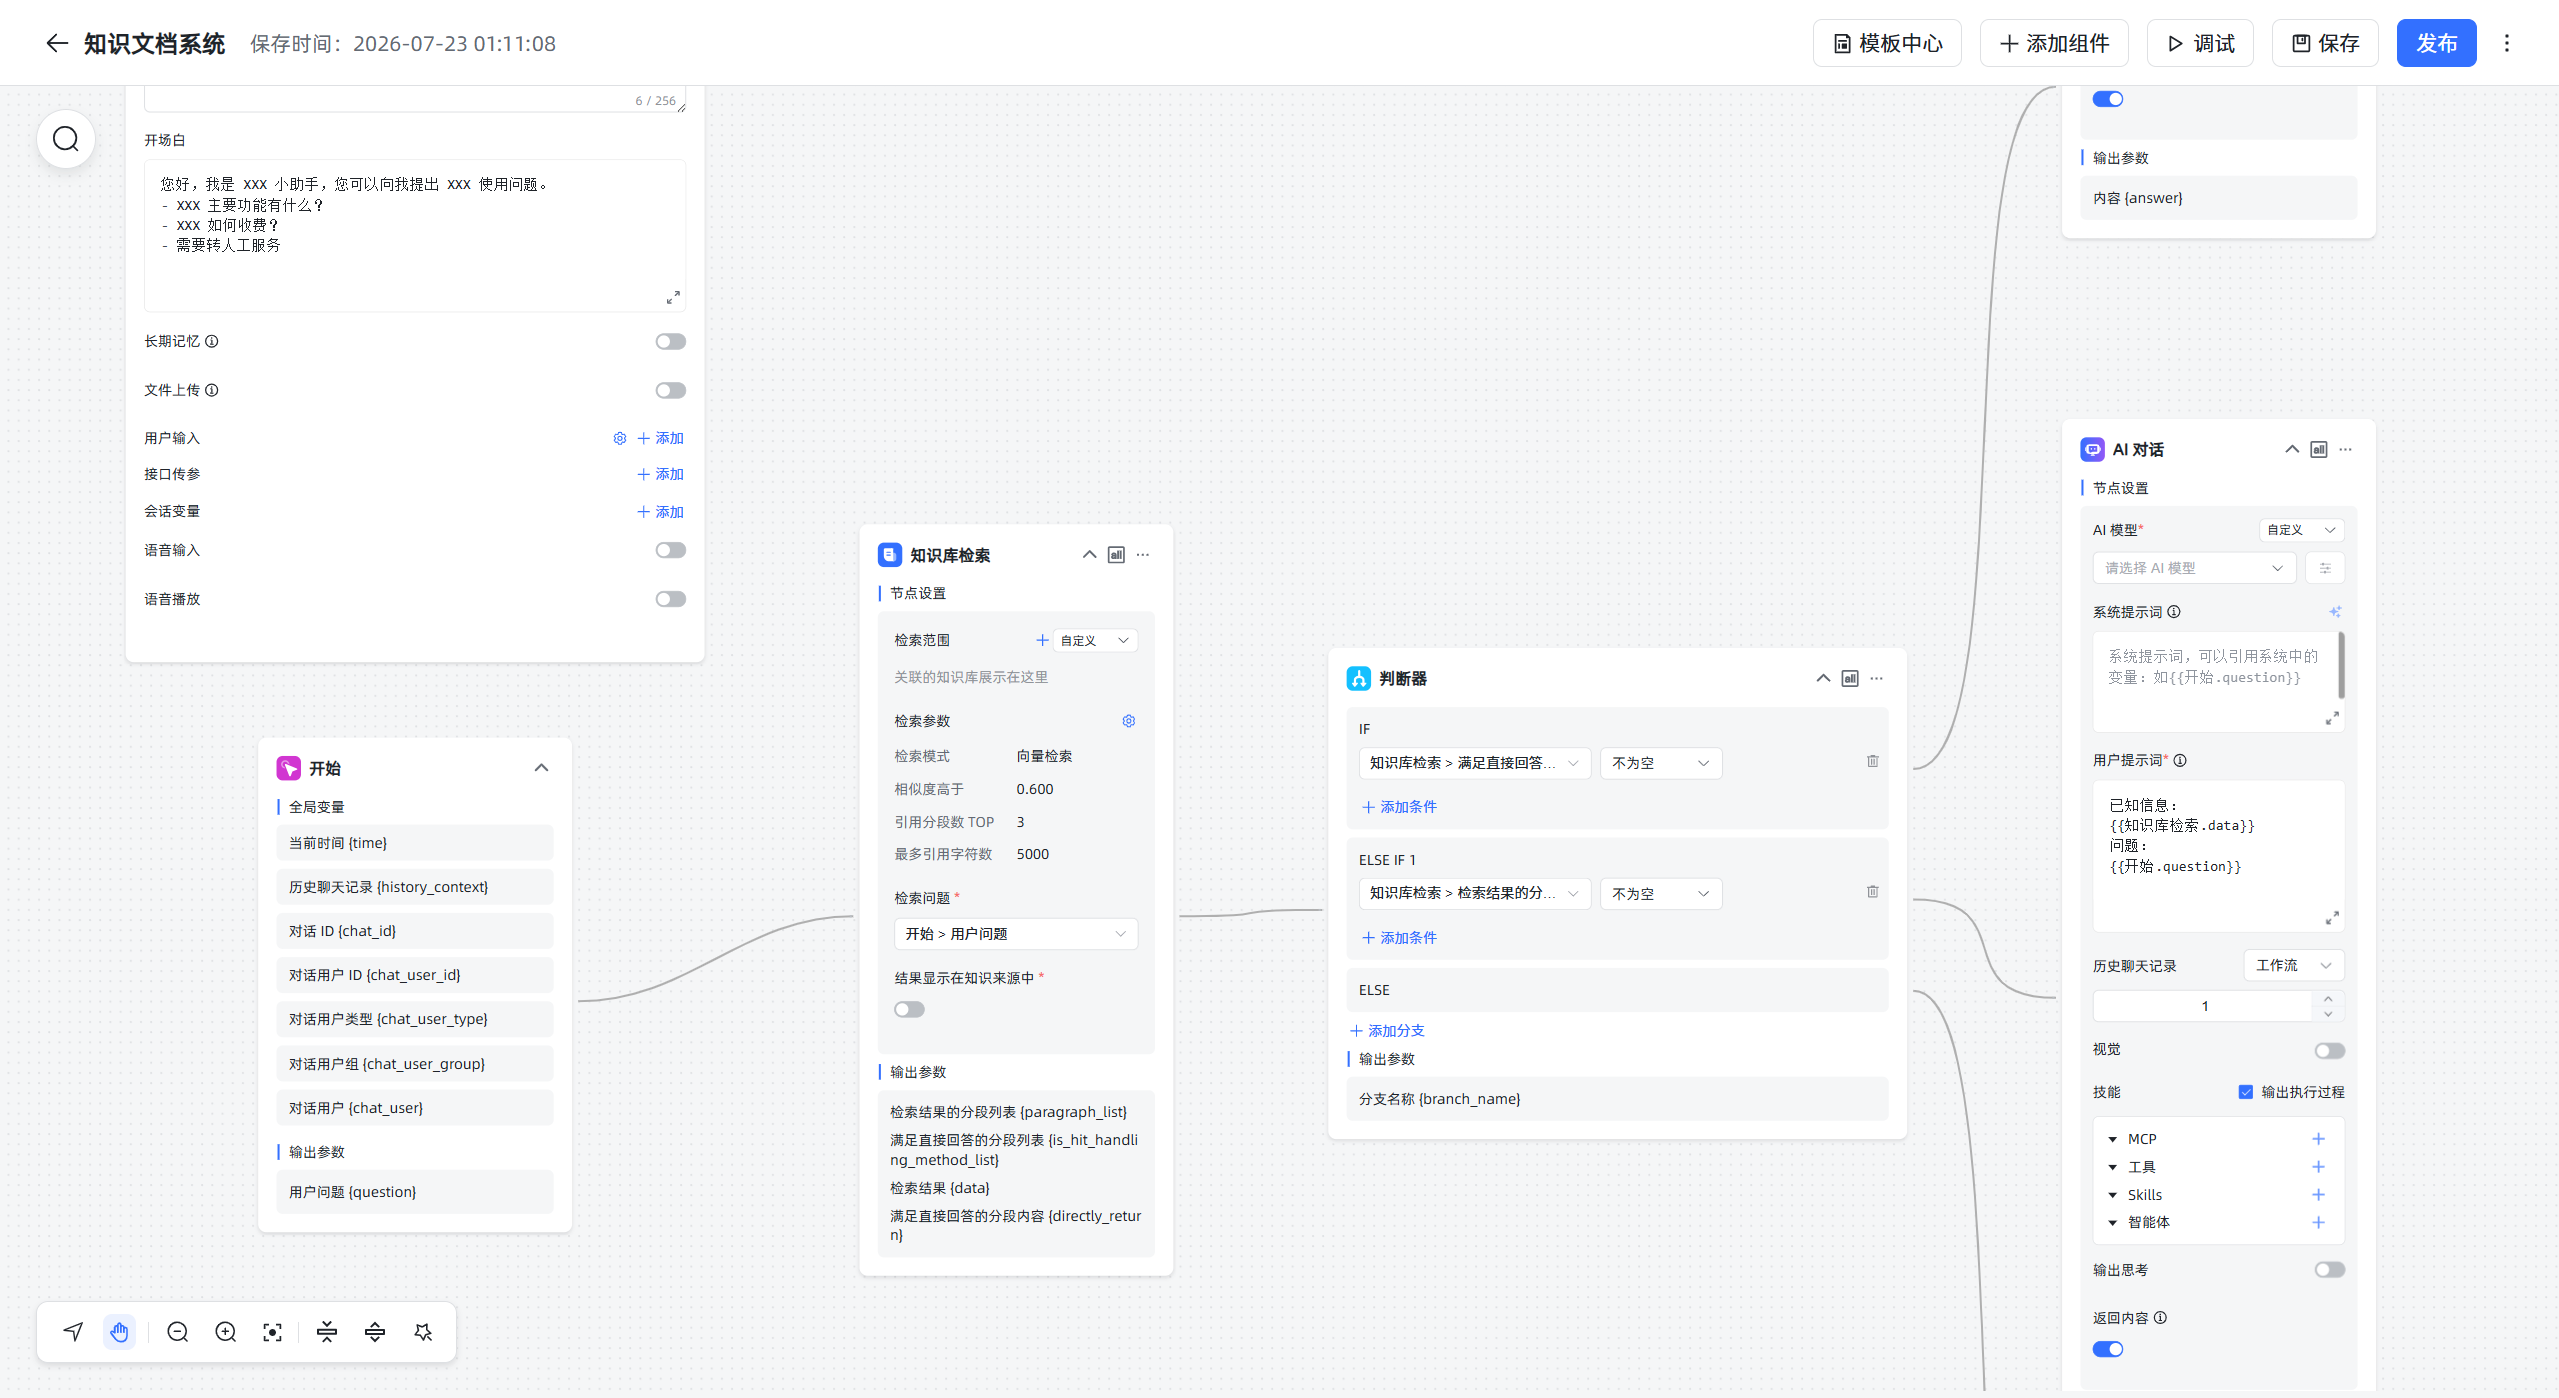Expand all nodes in the bottom toolbar
The height and width of the screenshot is (1398, 2559).
click(x=375, y=1331)
